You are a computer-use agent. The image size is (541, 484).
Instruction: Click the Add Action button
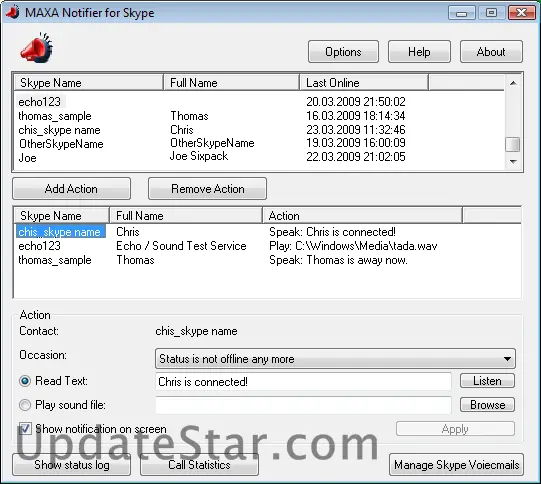coord(71,189)
